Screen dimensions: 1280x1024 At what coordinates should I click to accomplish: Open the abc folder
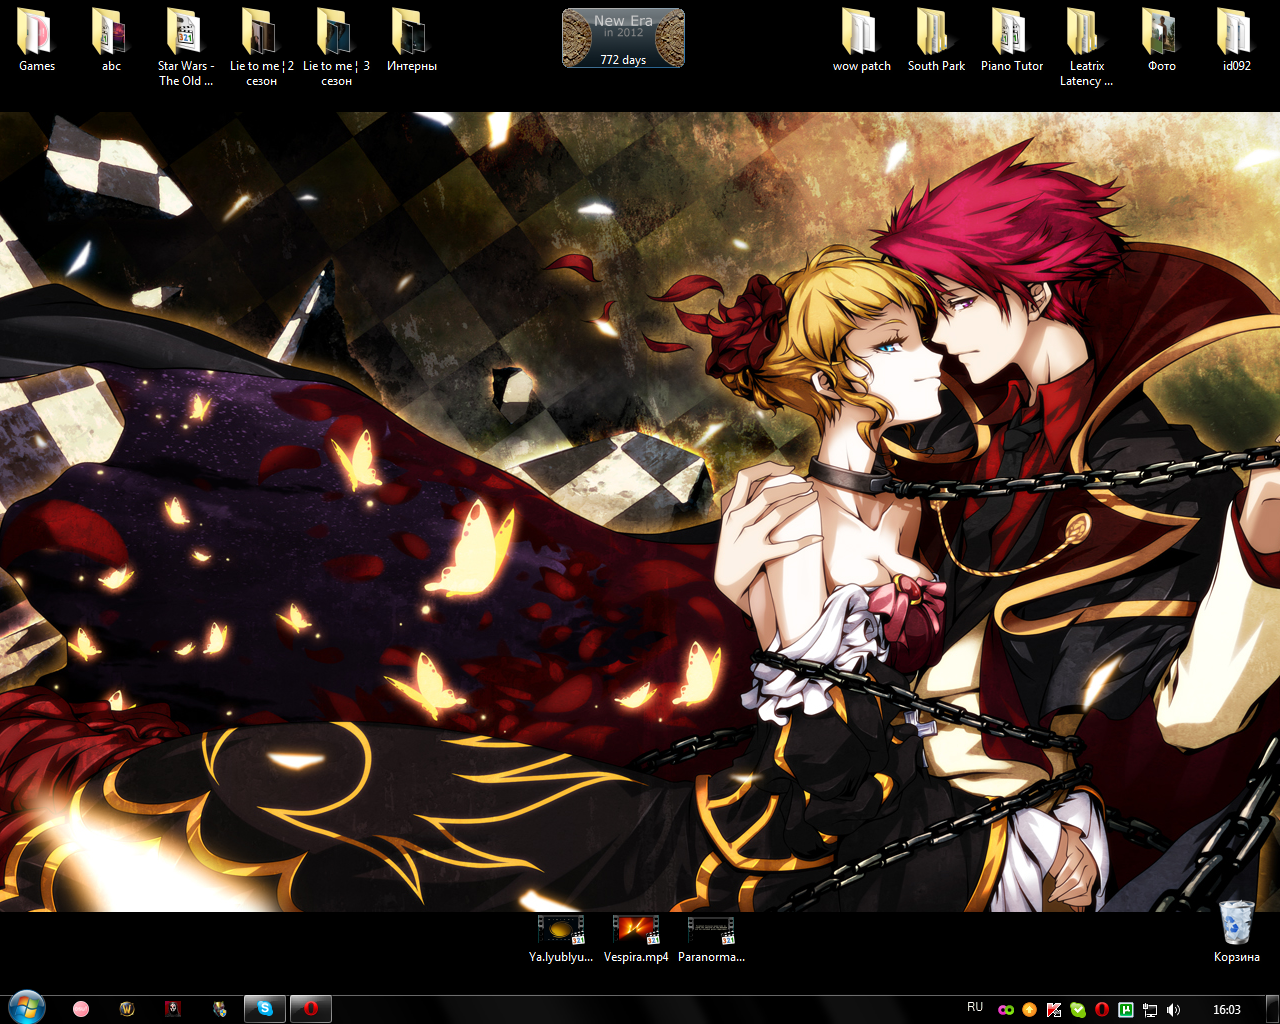[111, 40]
